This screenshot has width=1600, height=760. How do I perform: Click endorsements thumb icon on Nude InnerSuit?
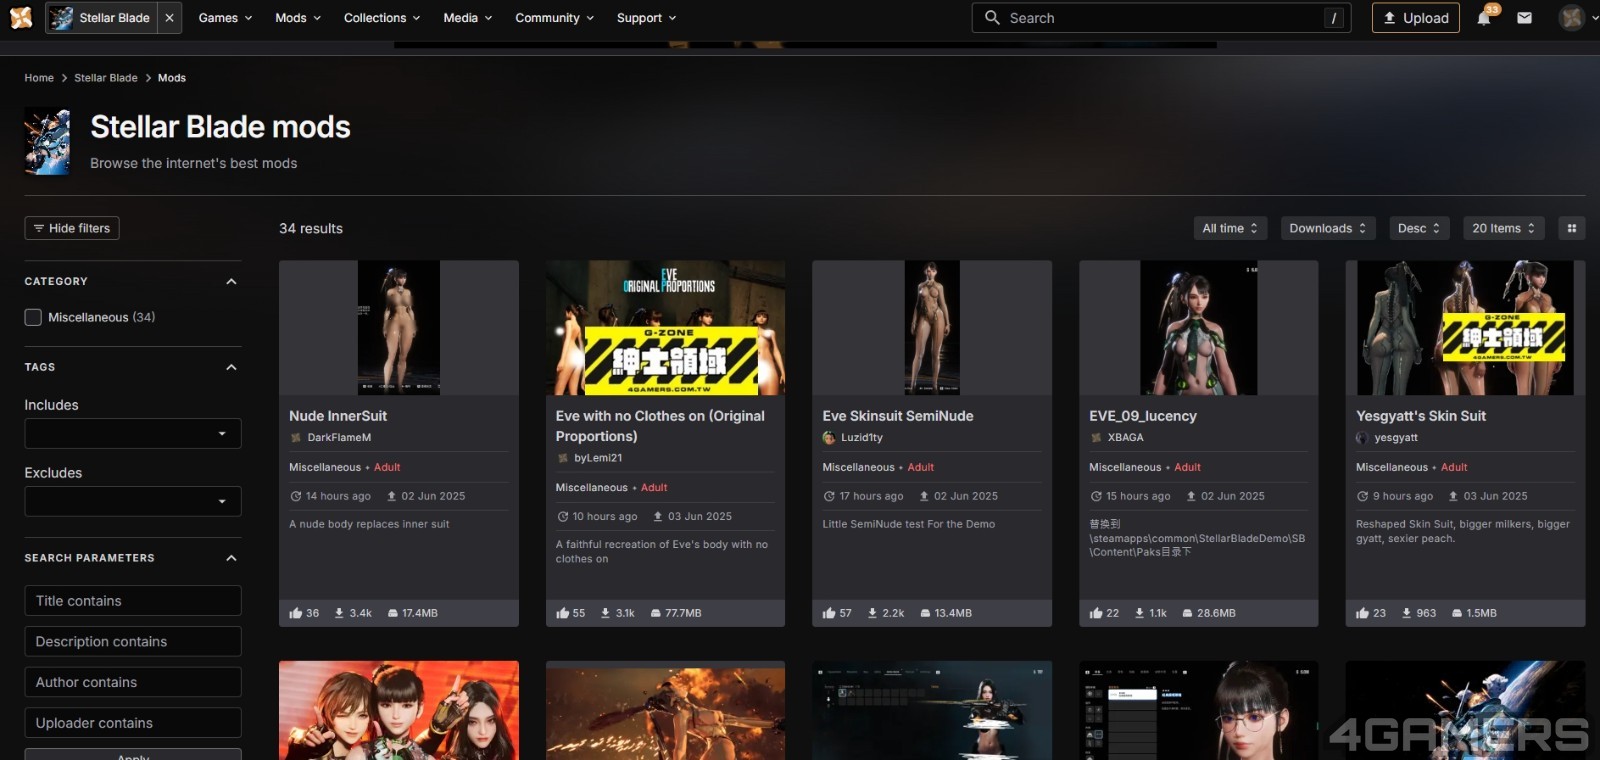click(296, 613)
